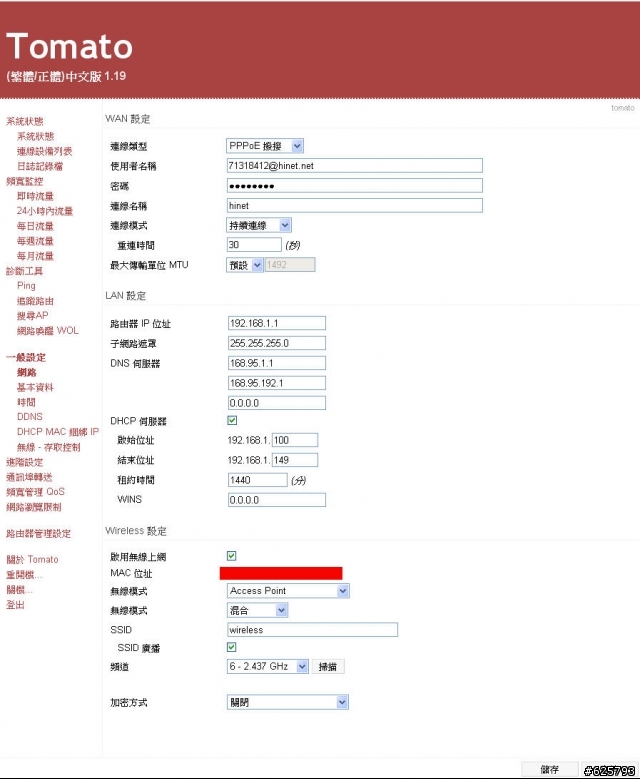The image size is (640, 779).
Task: Open 診斷工具 menu section
Action: pyautogui.click(x=24, y=271)
